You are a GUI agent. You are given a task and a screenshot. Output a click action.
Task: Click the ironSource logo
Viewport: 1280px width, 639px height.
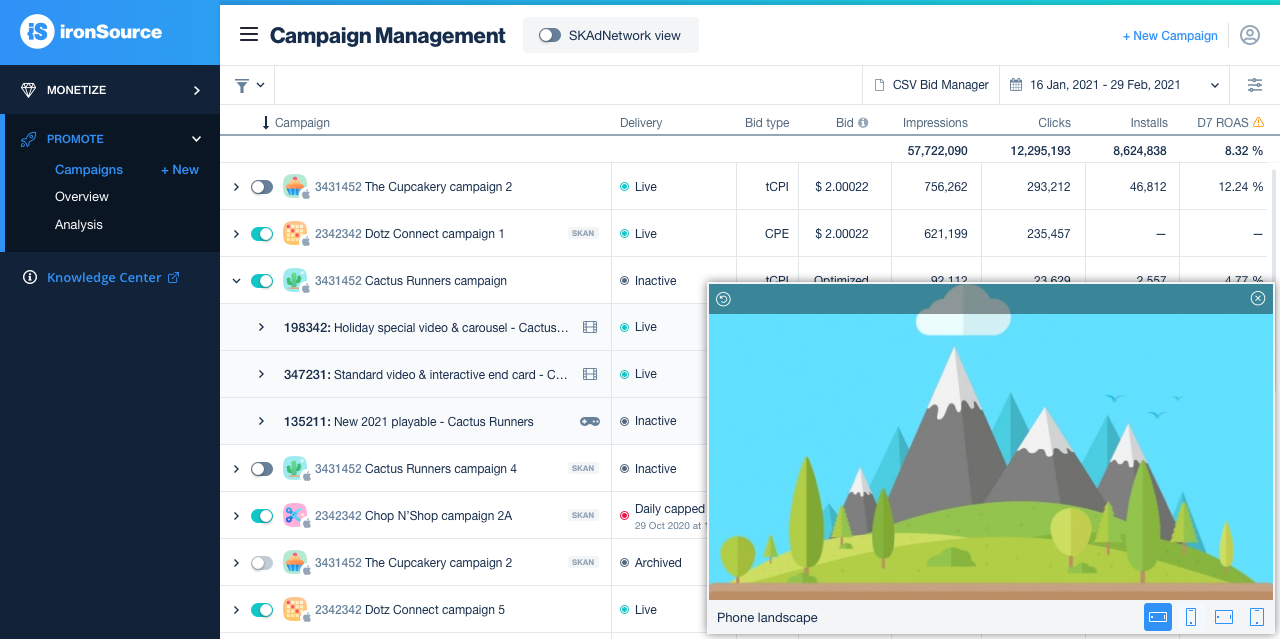[91, 32]
